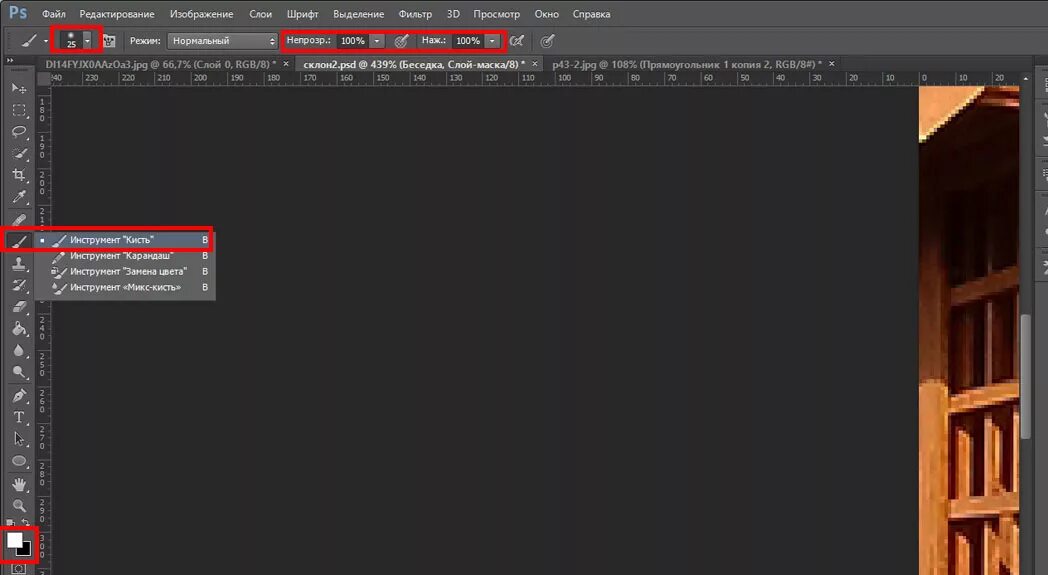Select the Path Selection tool
The height and width of the screenshot is (575, 1048).
(19, 439)
